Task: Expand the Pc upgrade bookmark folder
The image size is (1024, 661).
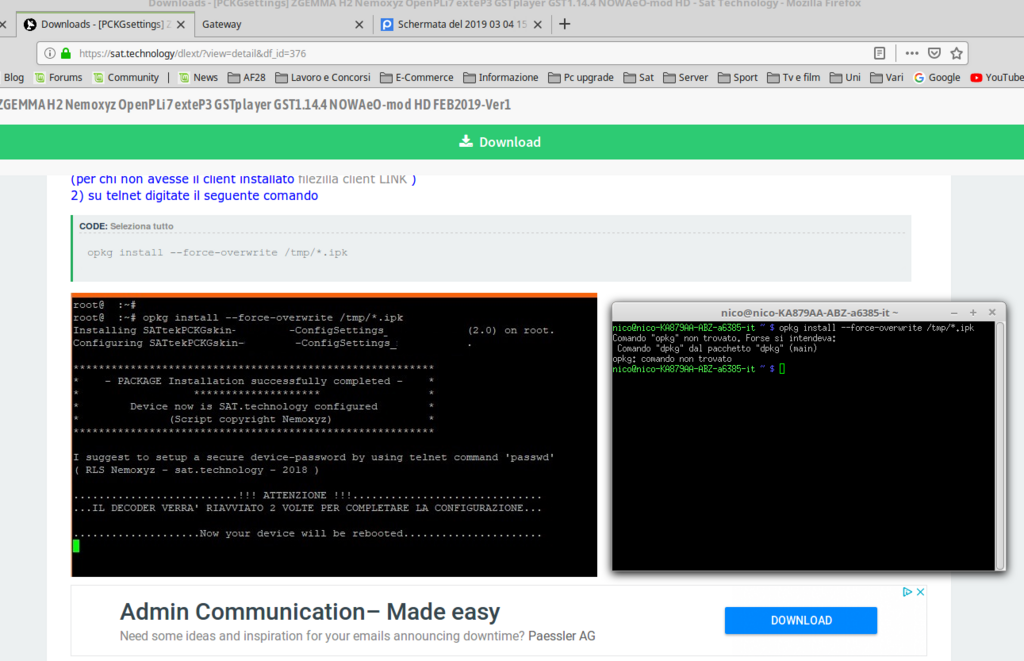Action: tap(581, 78)
